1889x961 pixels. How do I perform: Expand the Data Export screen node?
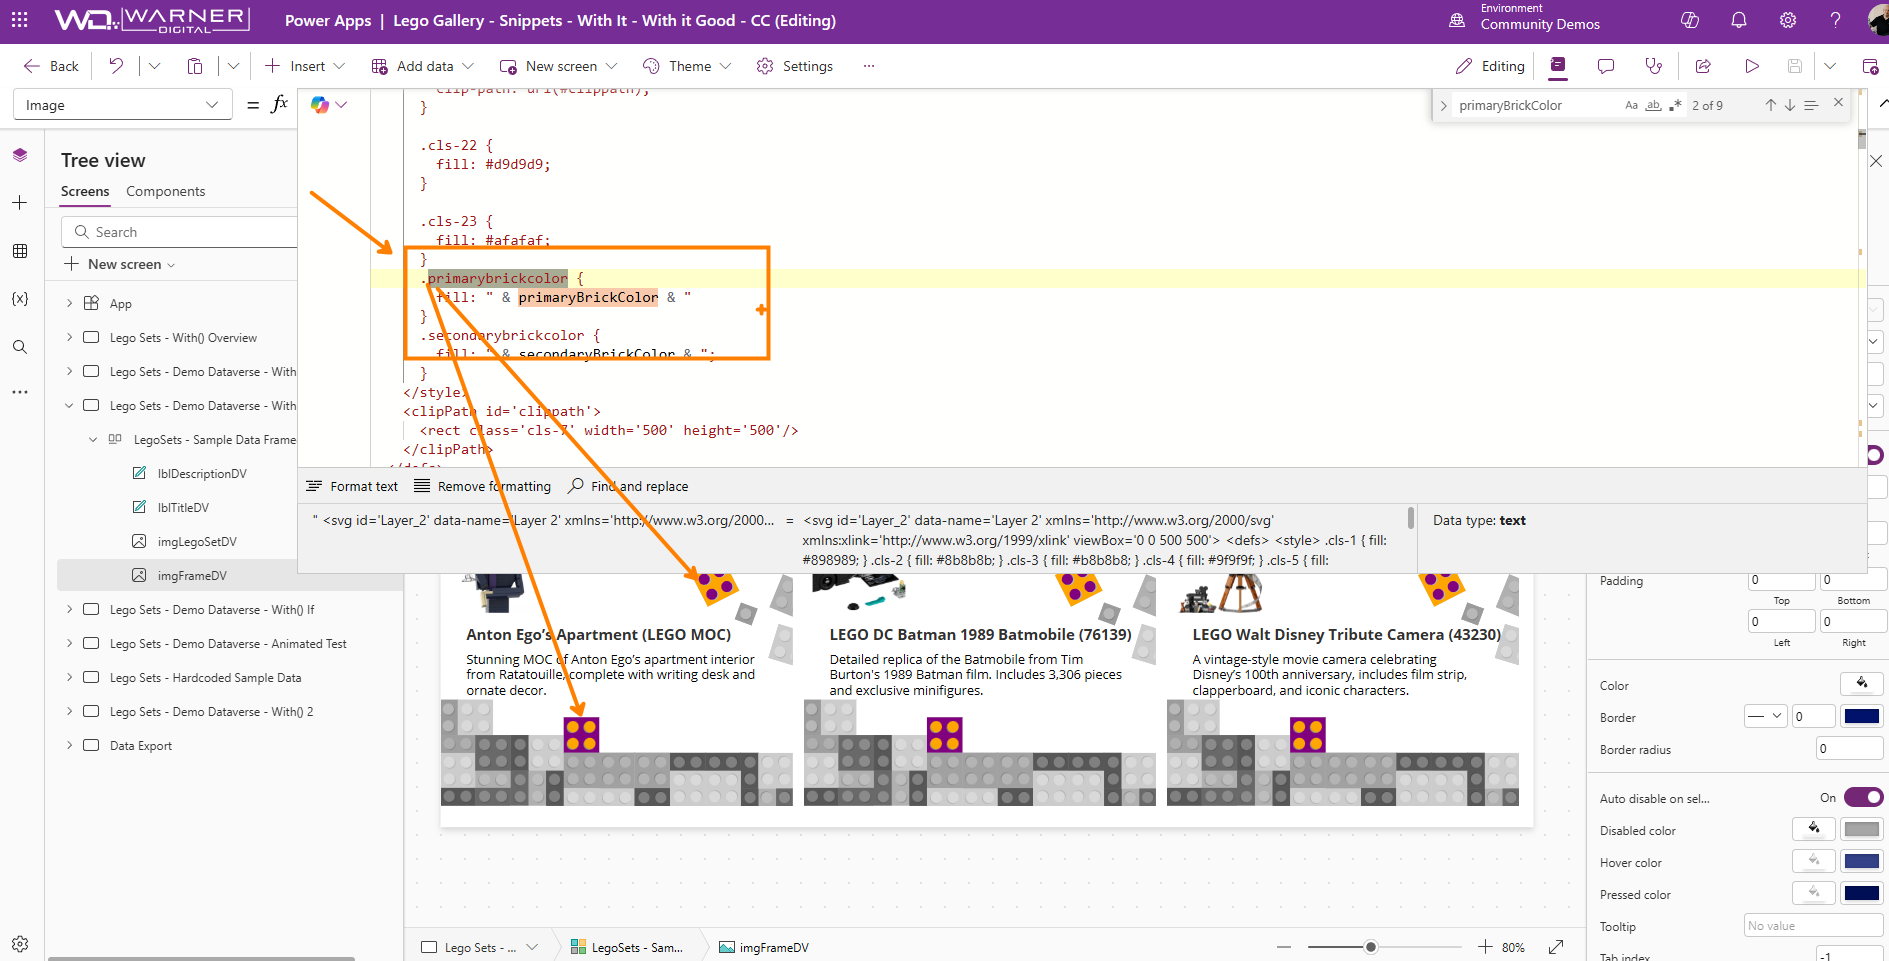point(69,745)
